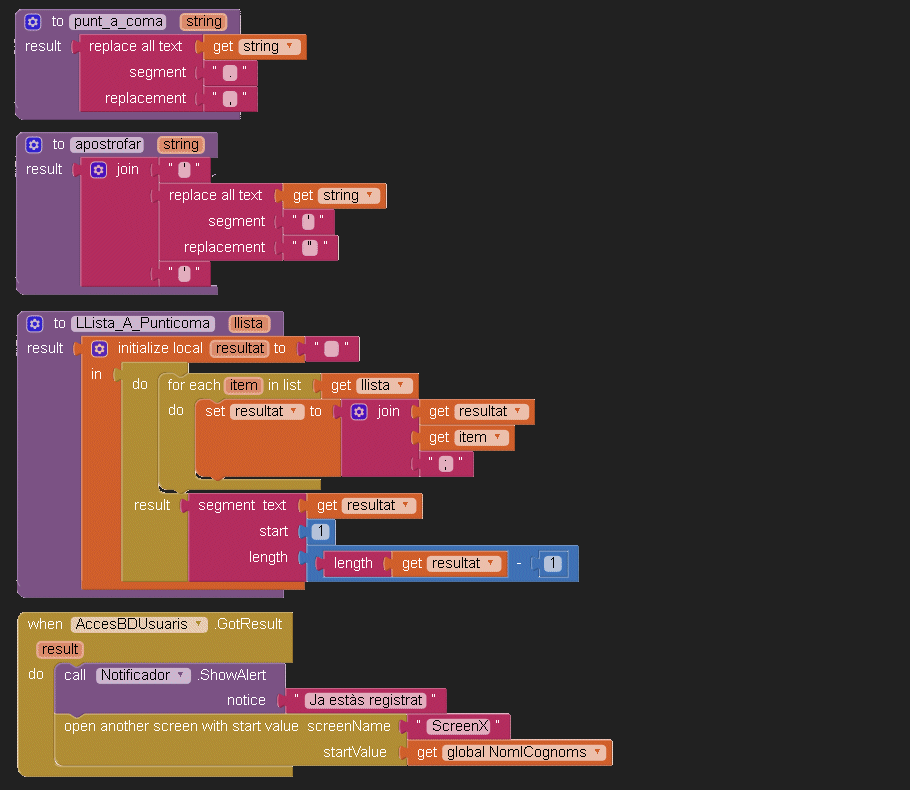
Task: Open the join gear in set resultat block
Action: [x=359, y=412]
